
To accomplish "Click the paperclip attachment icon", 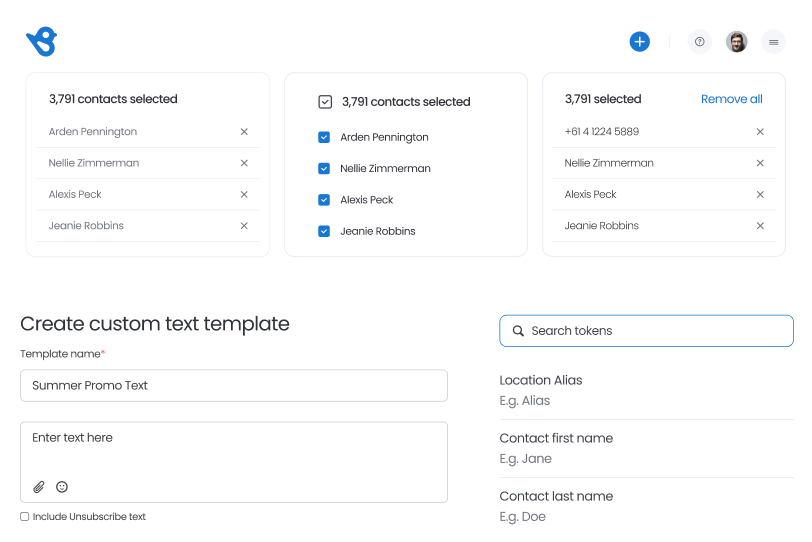I will [x=39, y=487].
